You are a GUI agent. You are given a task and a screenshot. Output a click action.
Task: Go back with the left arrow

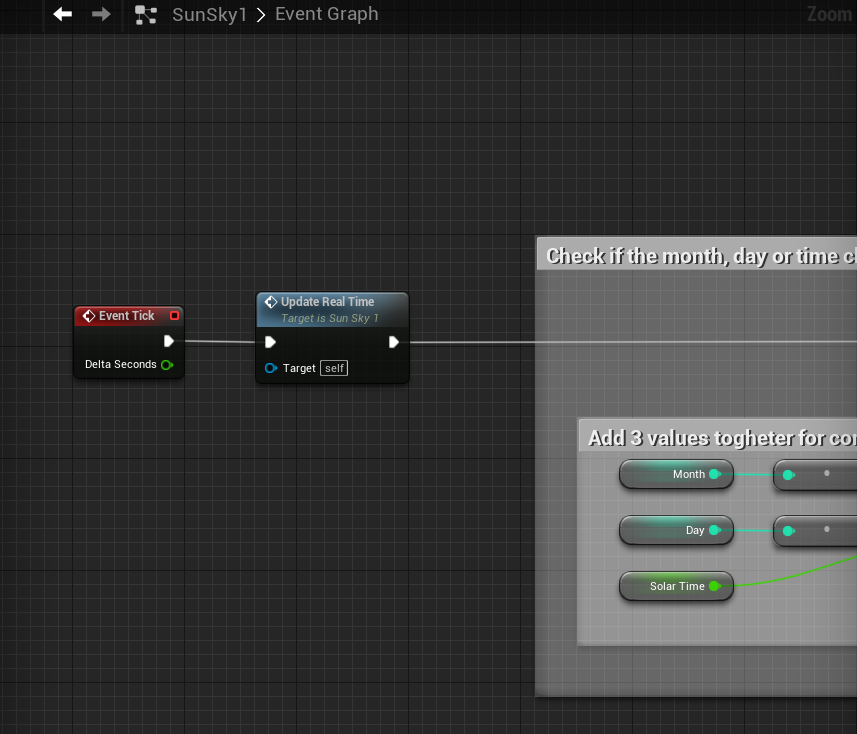tap(62, 14)
